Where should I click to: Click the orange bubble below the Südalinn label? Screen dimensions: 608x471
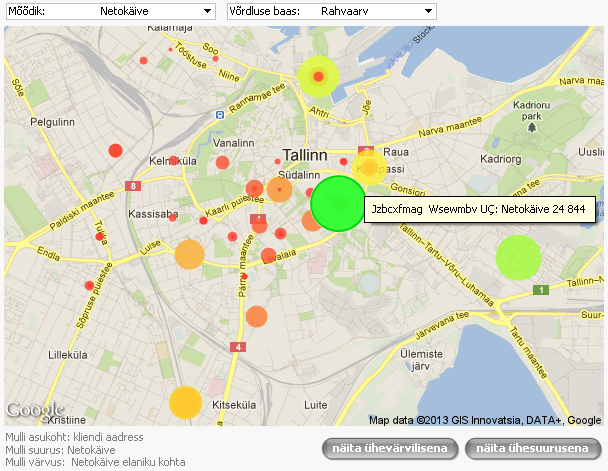tap(280, 189)
